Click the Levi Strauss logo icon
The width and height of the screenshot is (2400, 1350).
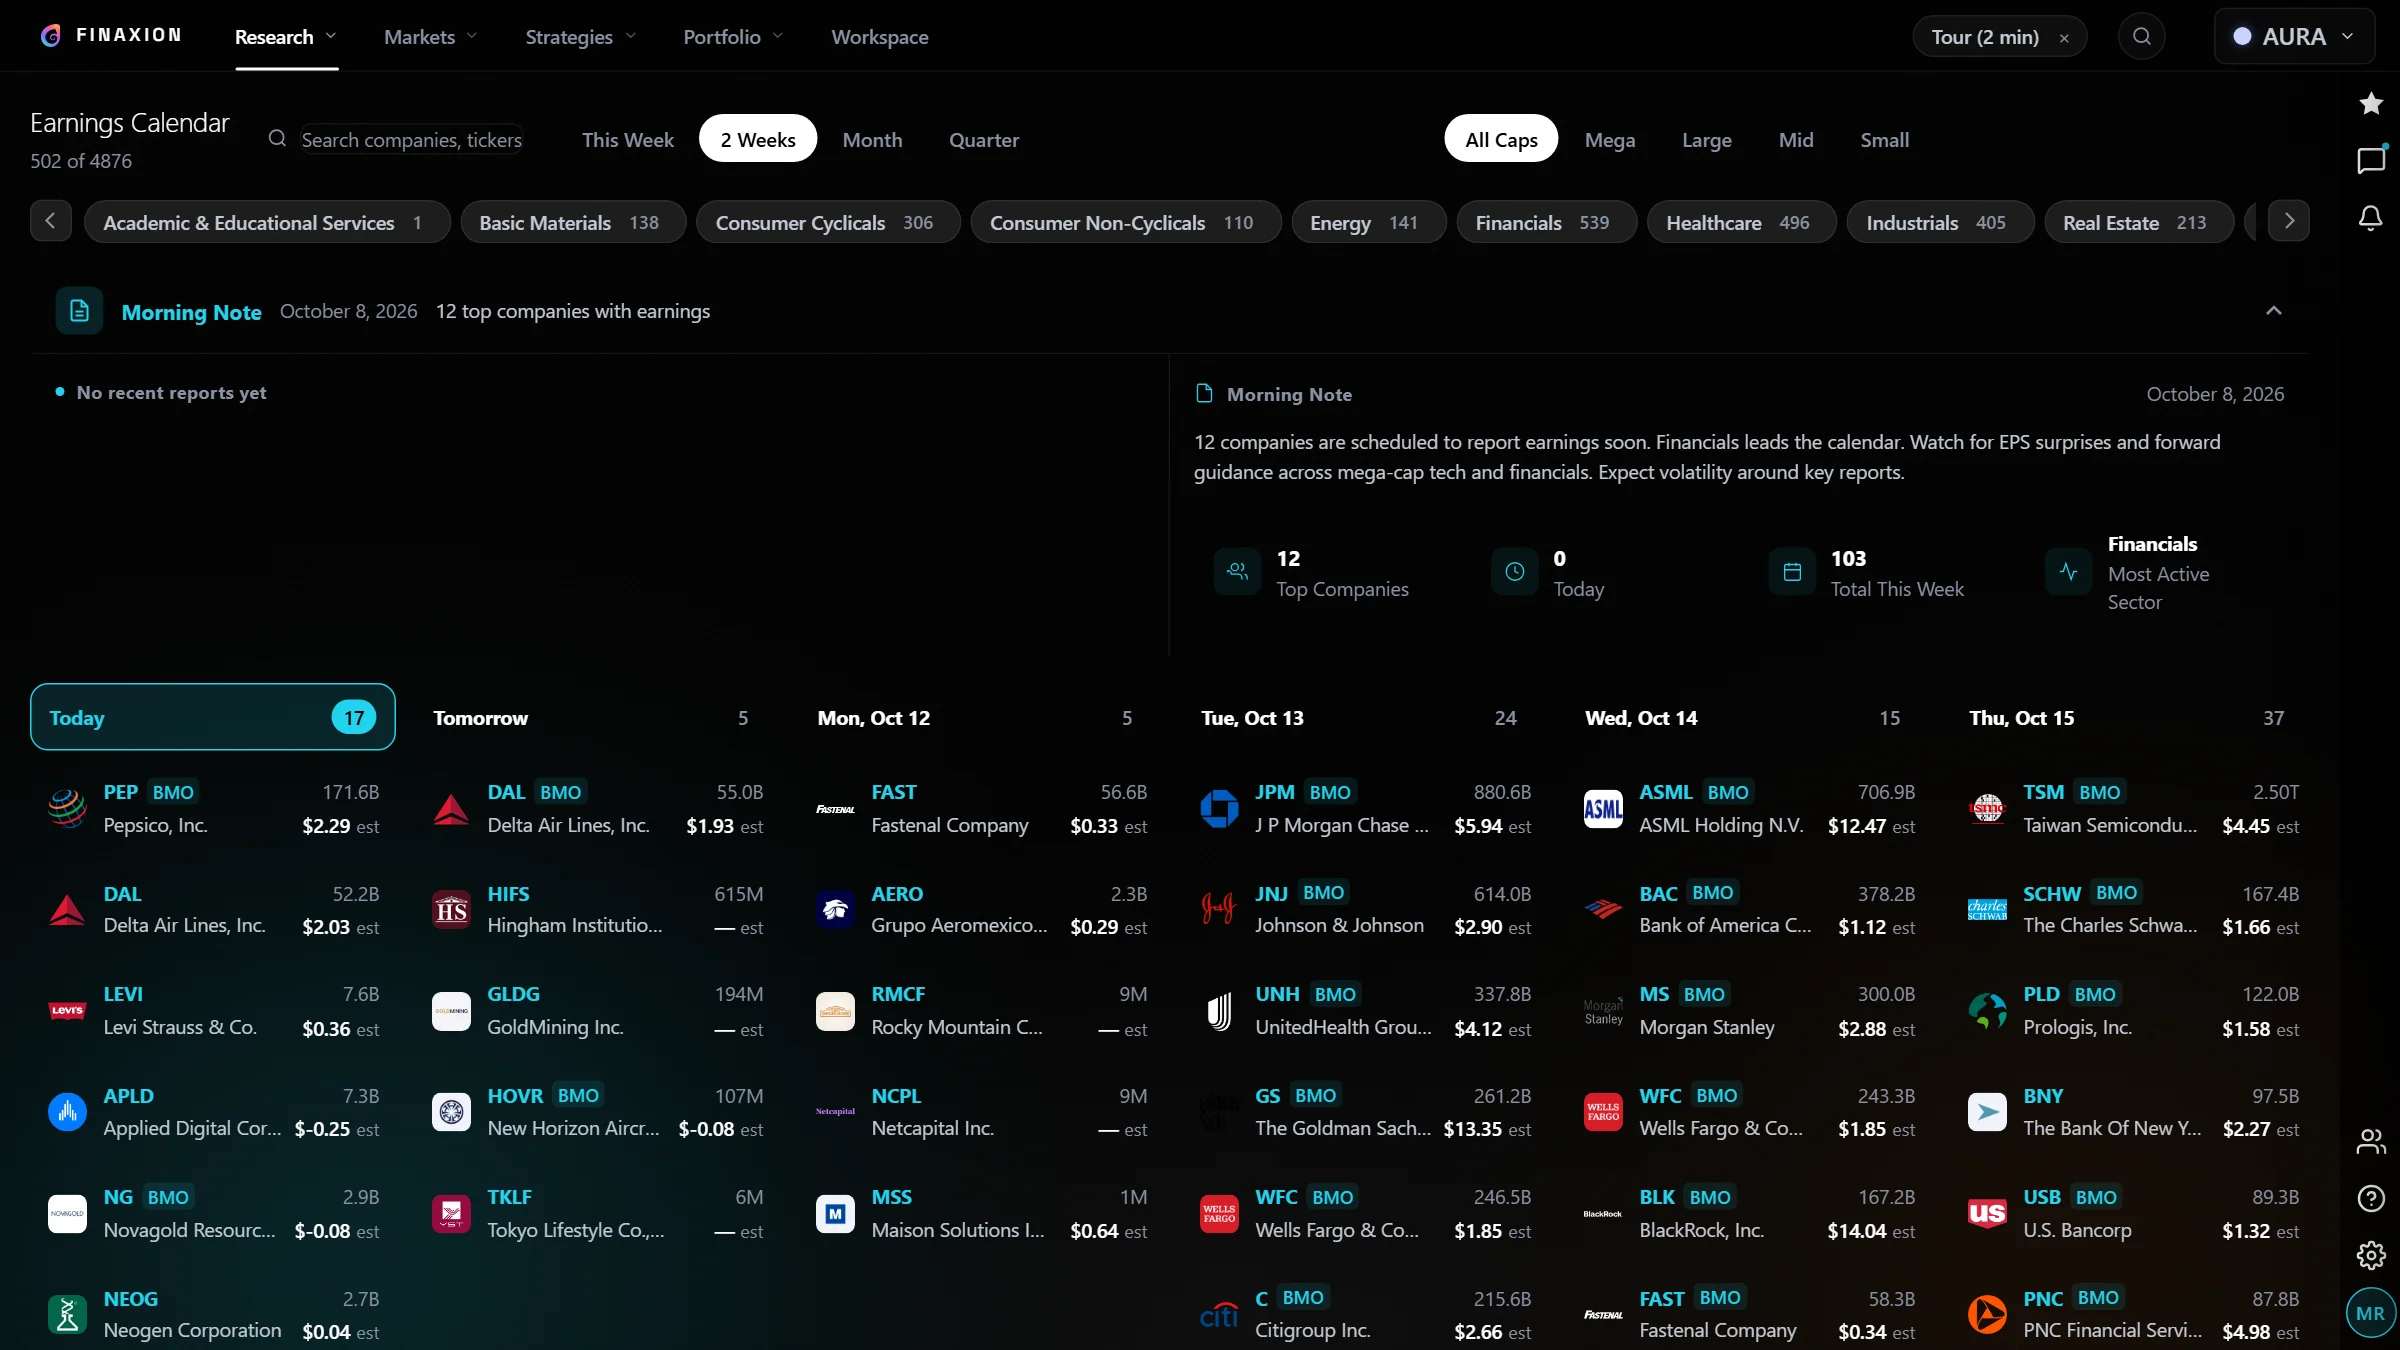(67, 1010)
